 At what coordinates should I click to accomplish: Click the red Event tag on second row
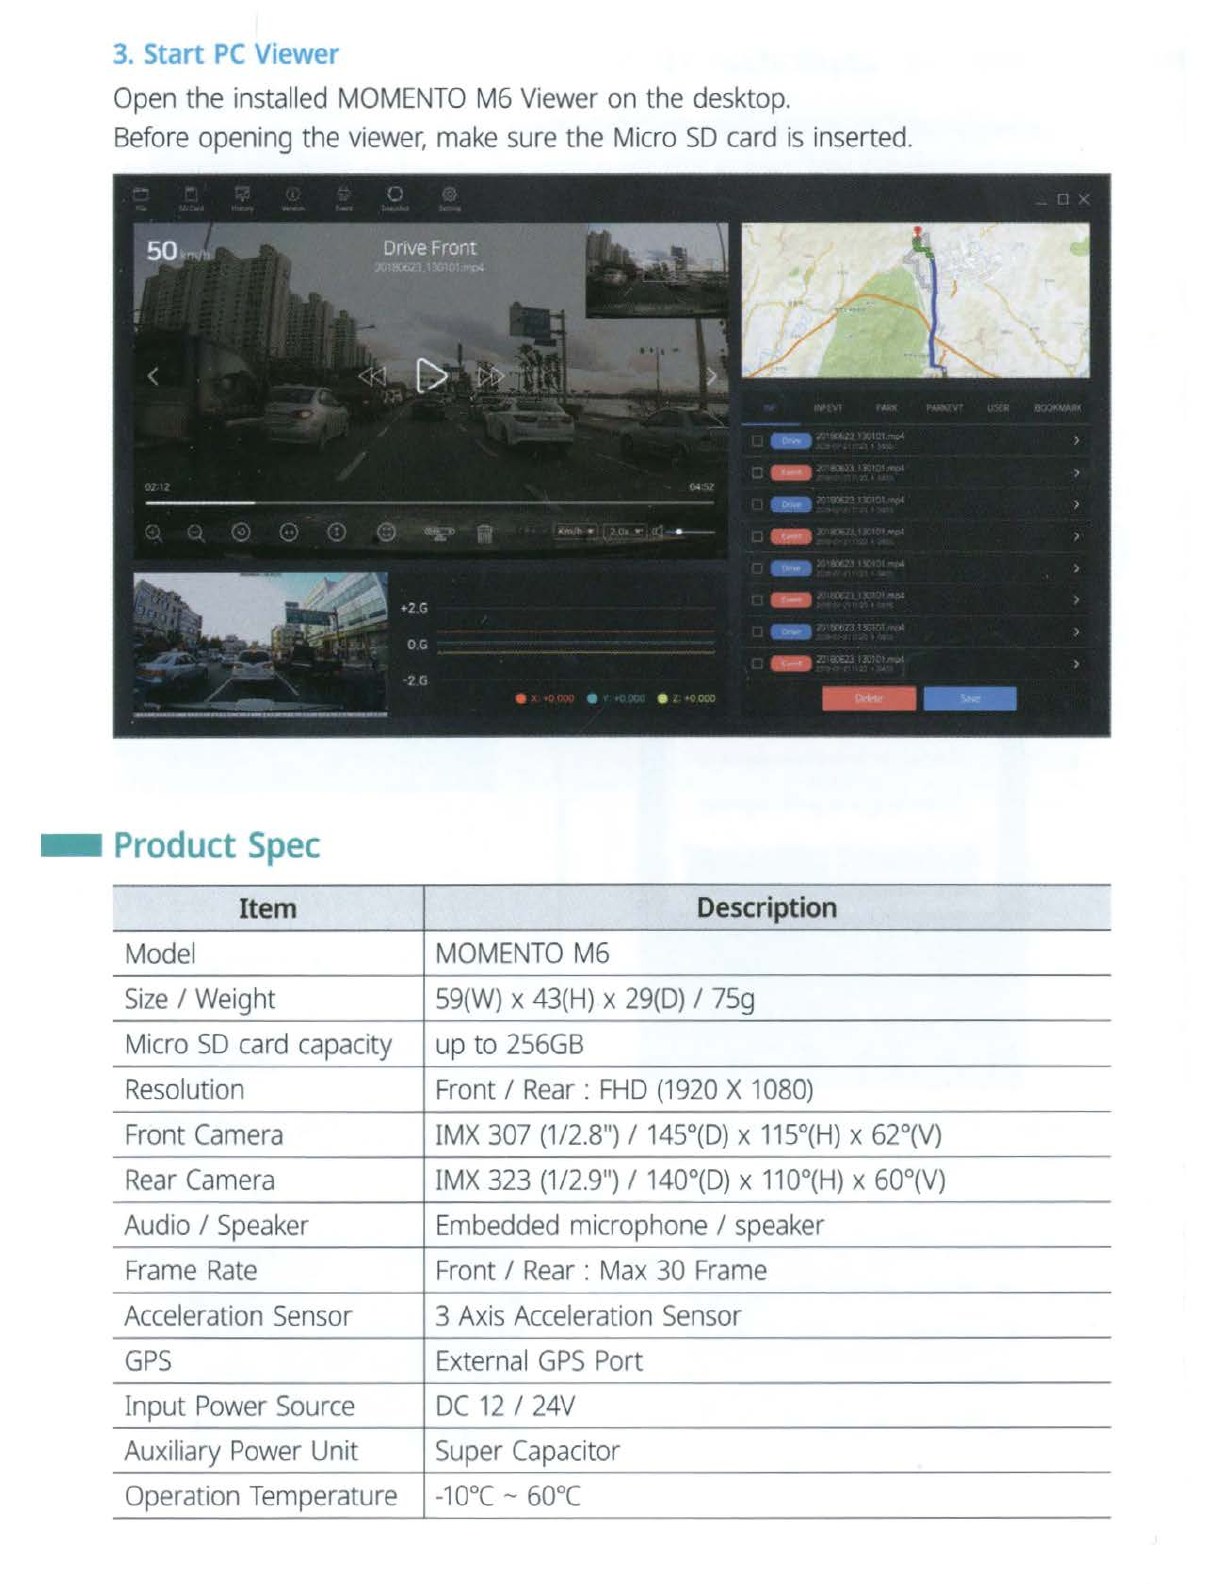click(791, 472)
